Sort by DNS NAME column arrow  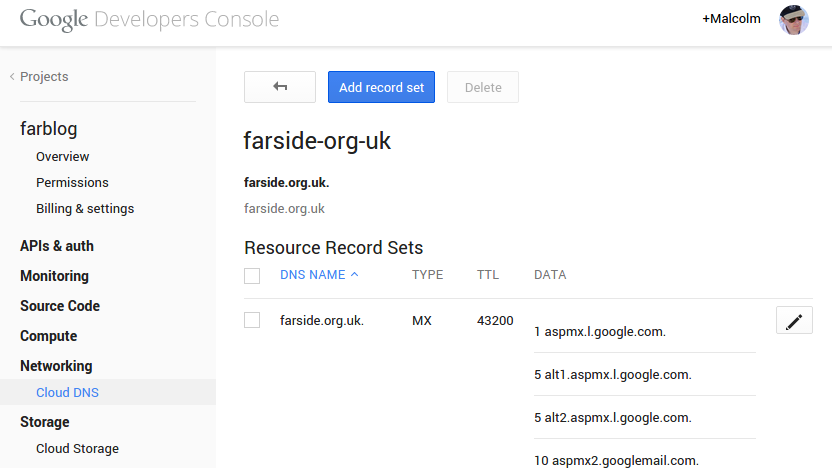(x=354, y=274)
